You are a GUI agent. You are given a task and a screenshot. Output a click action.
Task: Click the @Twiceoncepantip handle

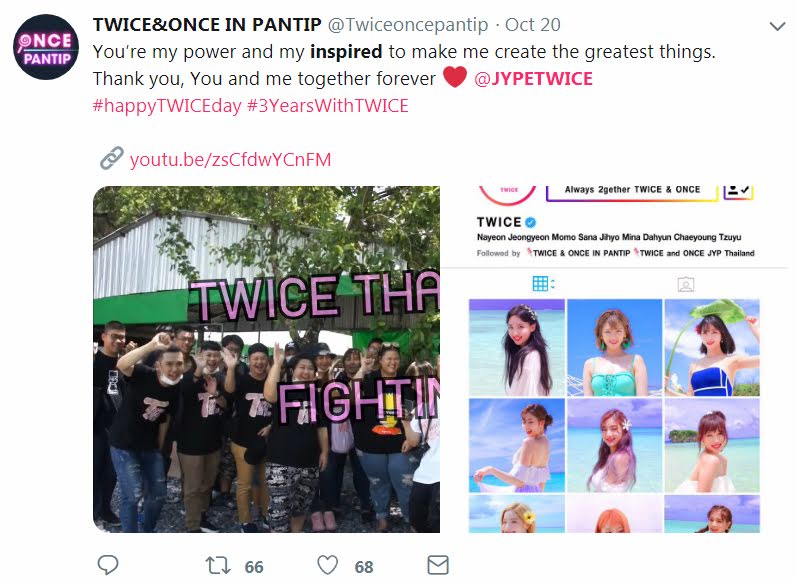pos(408,24)
